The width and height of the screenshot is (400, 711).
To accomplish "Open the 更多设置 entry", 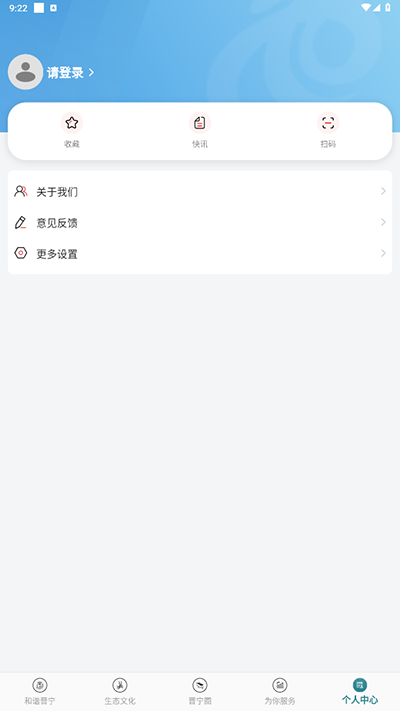I will click(200, 253).
